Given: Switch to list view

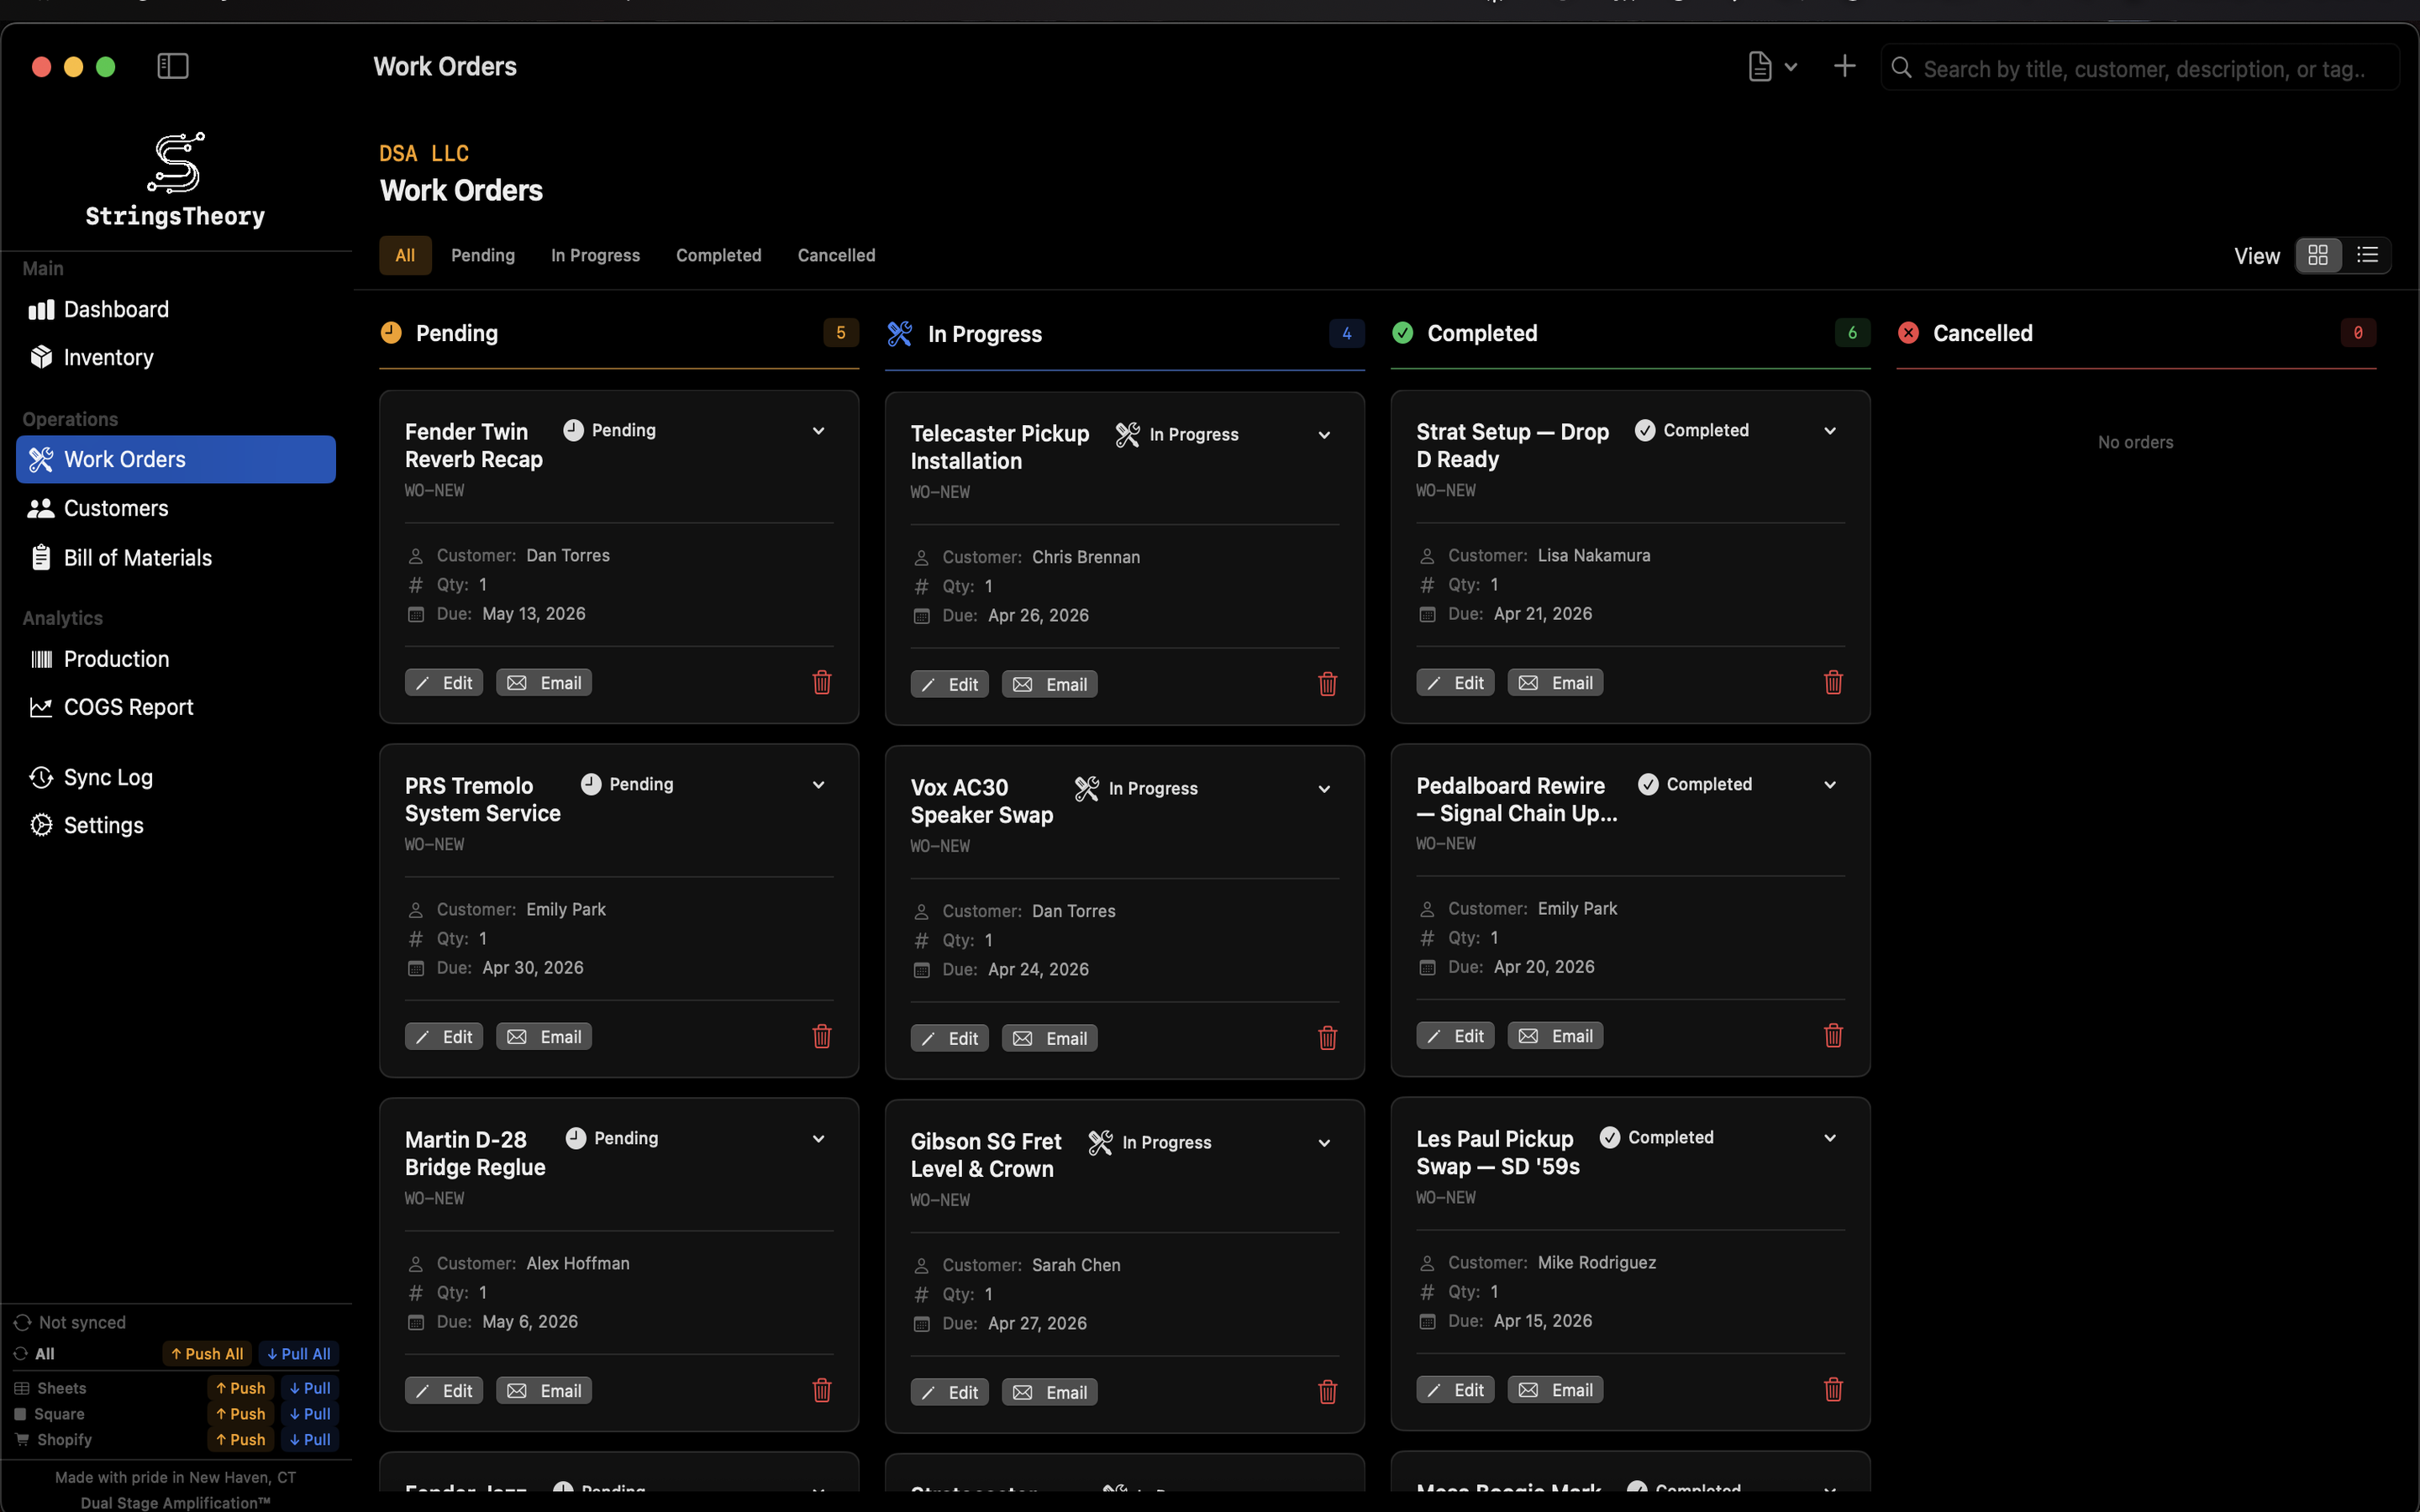Looking at the screenshot, I should tap(2367, 255).
